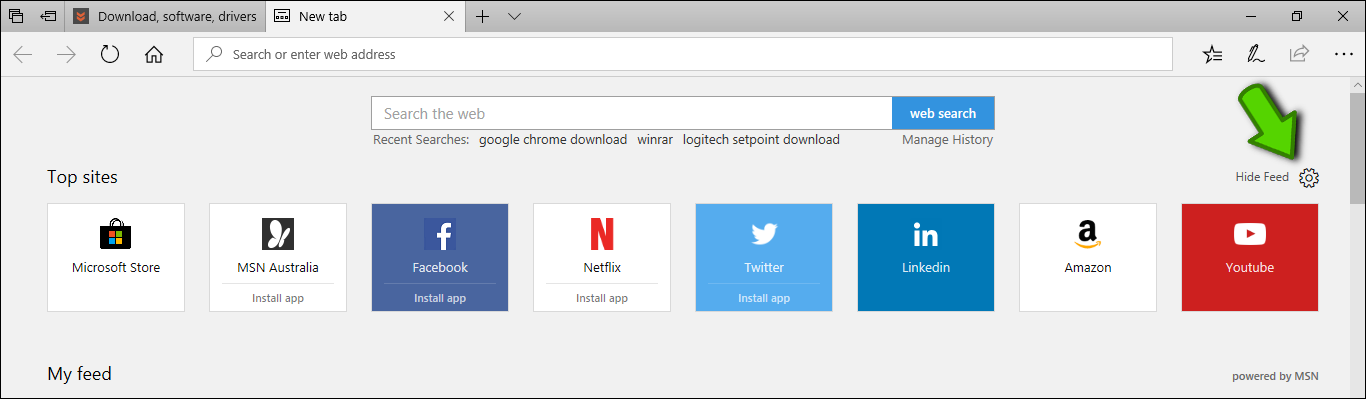The height and width of the screenshot is (399, 1366).
Task: Focus the Search or enter web address bar
Action: coord(683,54)
